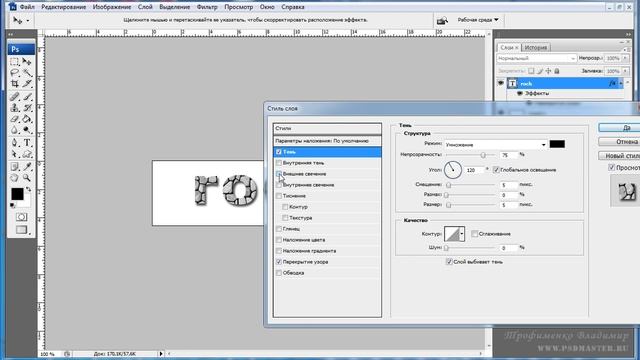The image size is (640, 360).
Task: Open the Изображение menu
Action: click(x=112, y=7)
